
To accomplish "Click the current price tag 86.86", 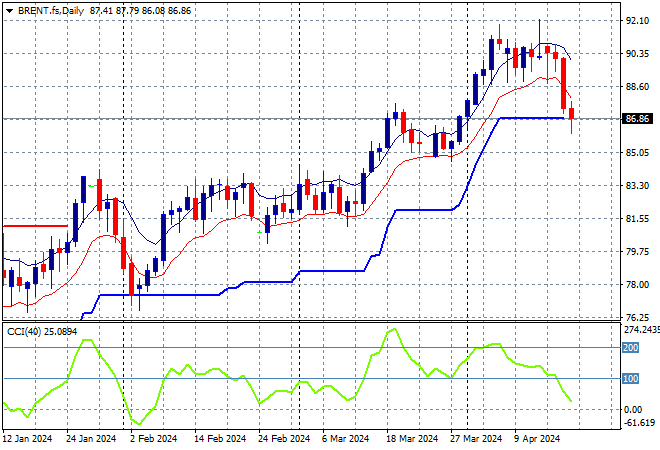I will (638, 118).
